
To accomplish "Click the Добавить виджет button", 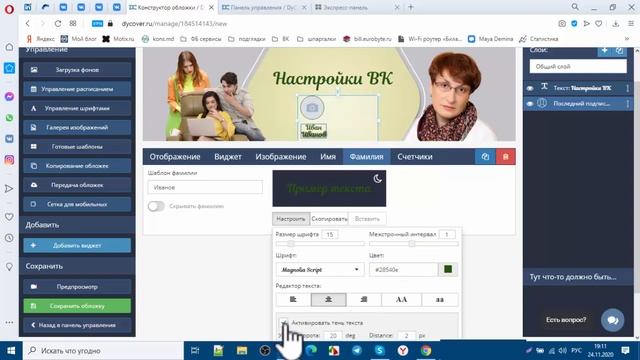I will 77,245.
